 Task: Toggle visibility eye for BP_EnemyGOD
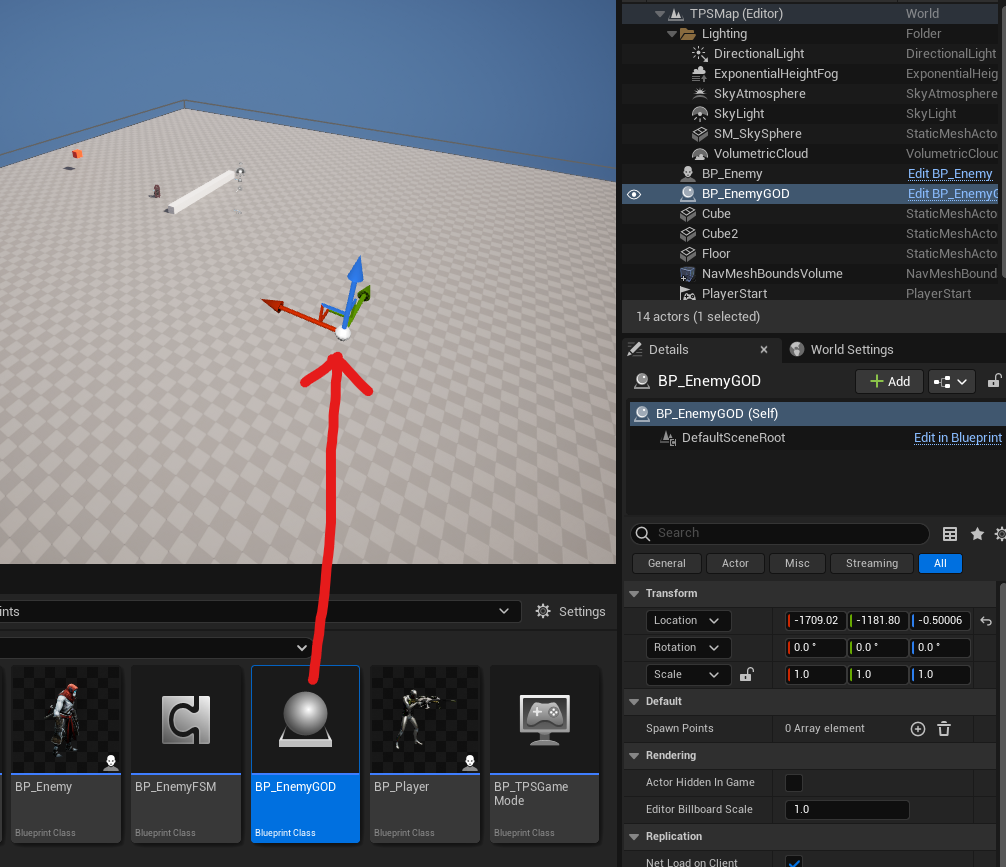point(634,194)
